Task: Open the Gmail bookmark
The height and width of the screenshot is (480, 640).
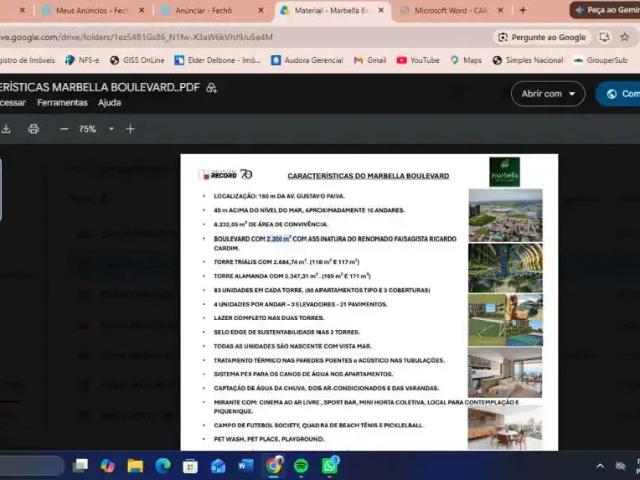Action: (x=370, y=60)
